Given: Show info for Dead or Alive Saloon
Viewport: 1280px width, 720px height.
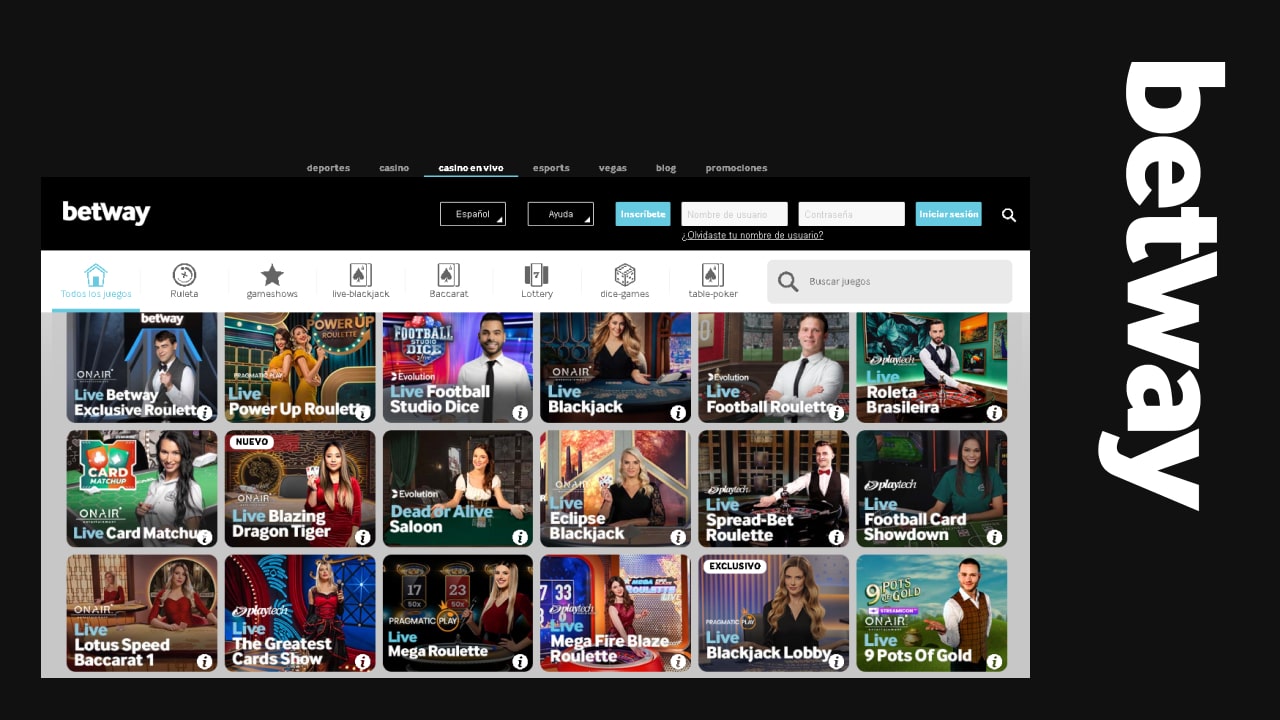Looking at the screenshot, I should click(520, 537).
